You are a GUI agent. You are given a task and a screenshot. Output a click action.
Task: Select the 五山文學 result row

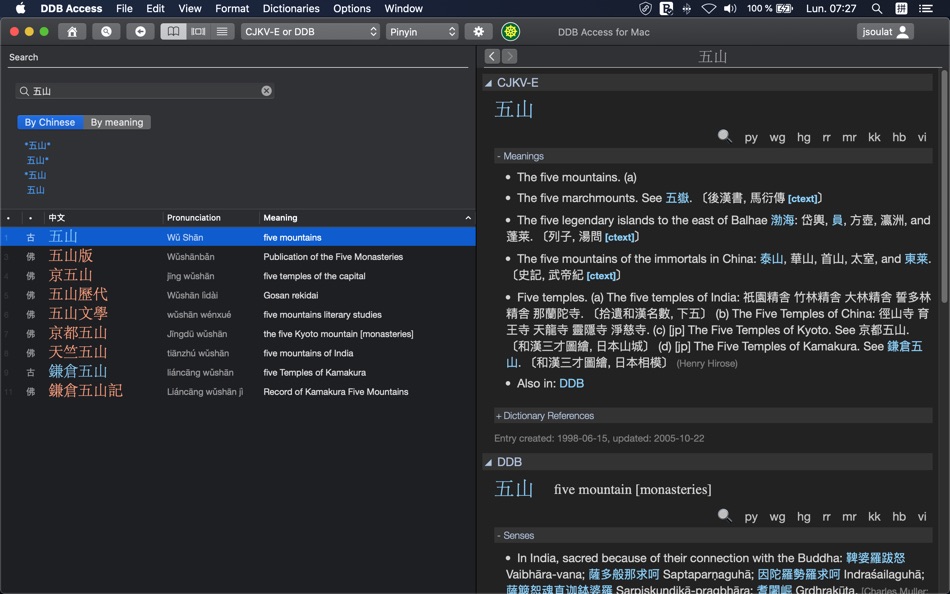click(238, 315)
